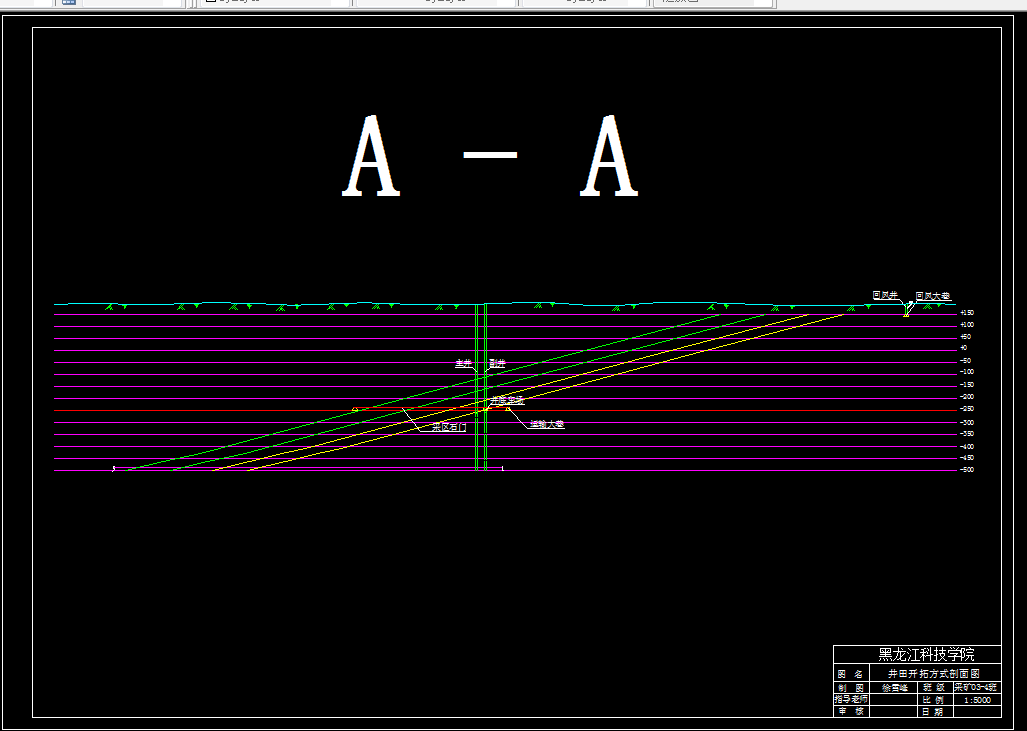The width and height of the screenshot is (1027, 731).
Task: Click the +50 elevation label
Action: point(965,337)
